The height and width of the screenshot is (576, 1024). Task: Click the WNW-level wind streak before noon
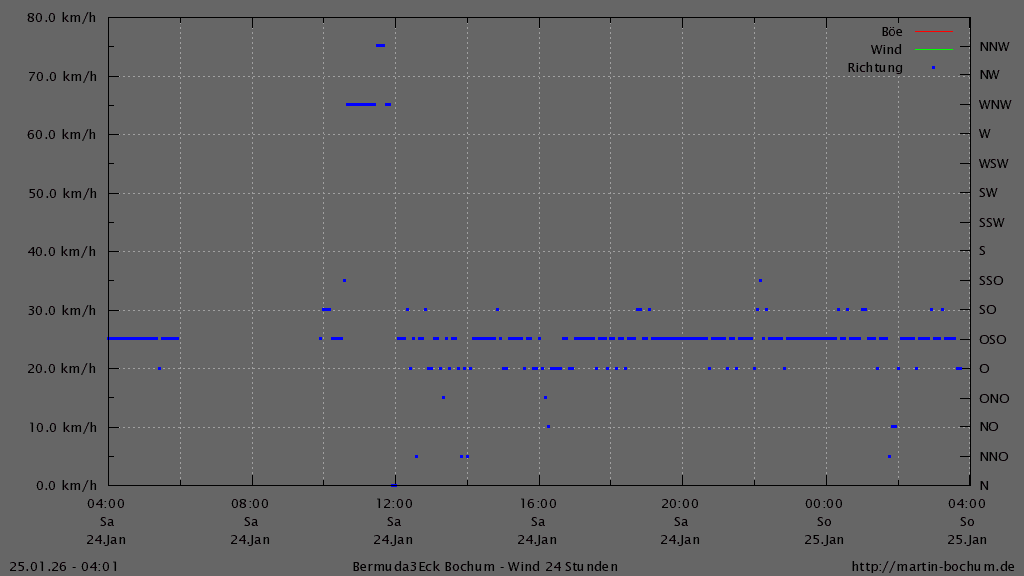pyautogui.click(x=362, y=102)
